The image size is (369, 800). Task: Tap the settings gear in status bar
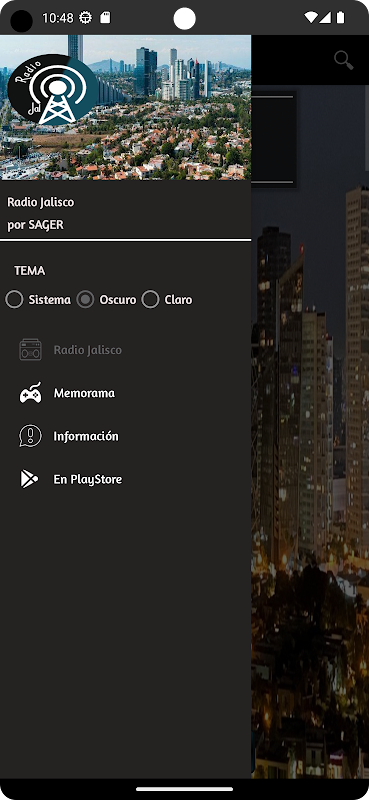pos(85,18)
